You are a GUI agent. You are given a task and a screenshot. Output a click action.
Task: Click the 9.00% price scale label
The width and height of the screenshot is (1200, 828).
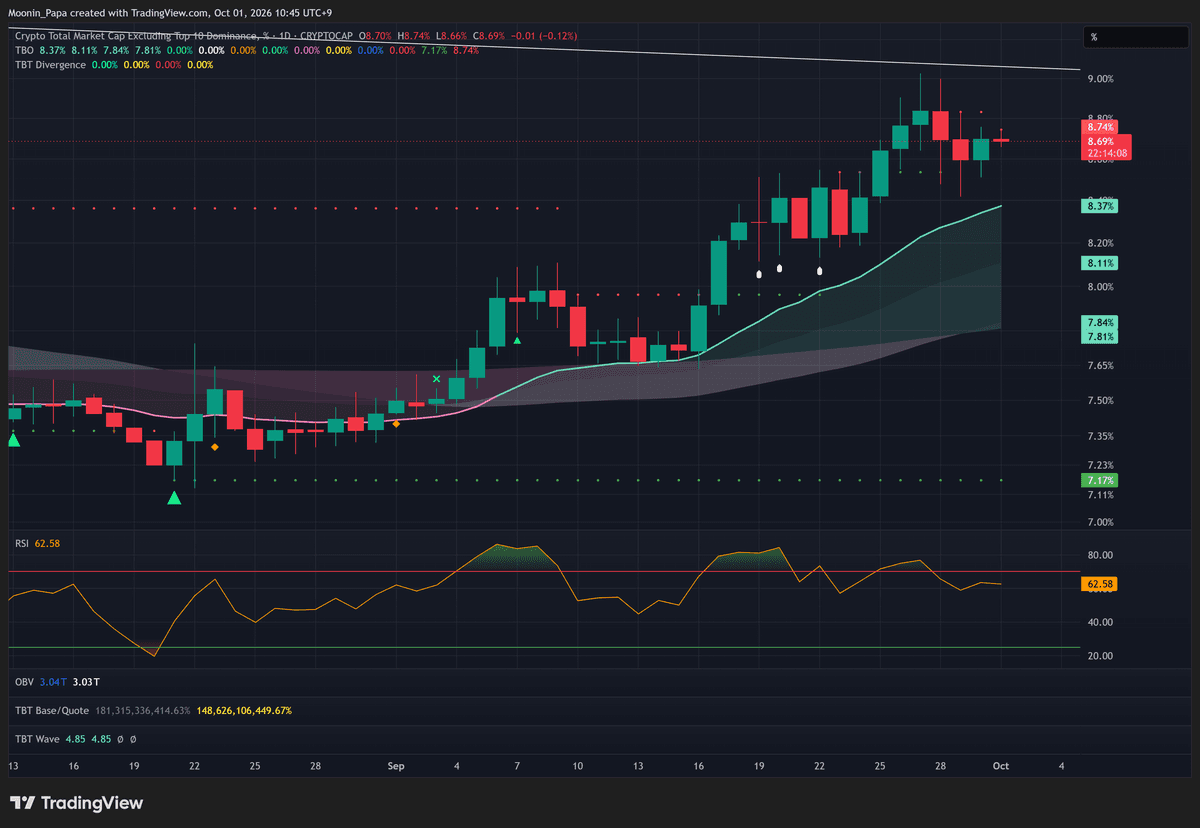coord(1101,79)
